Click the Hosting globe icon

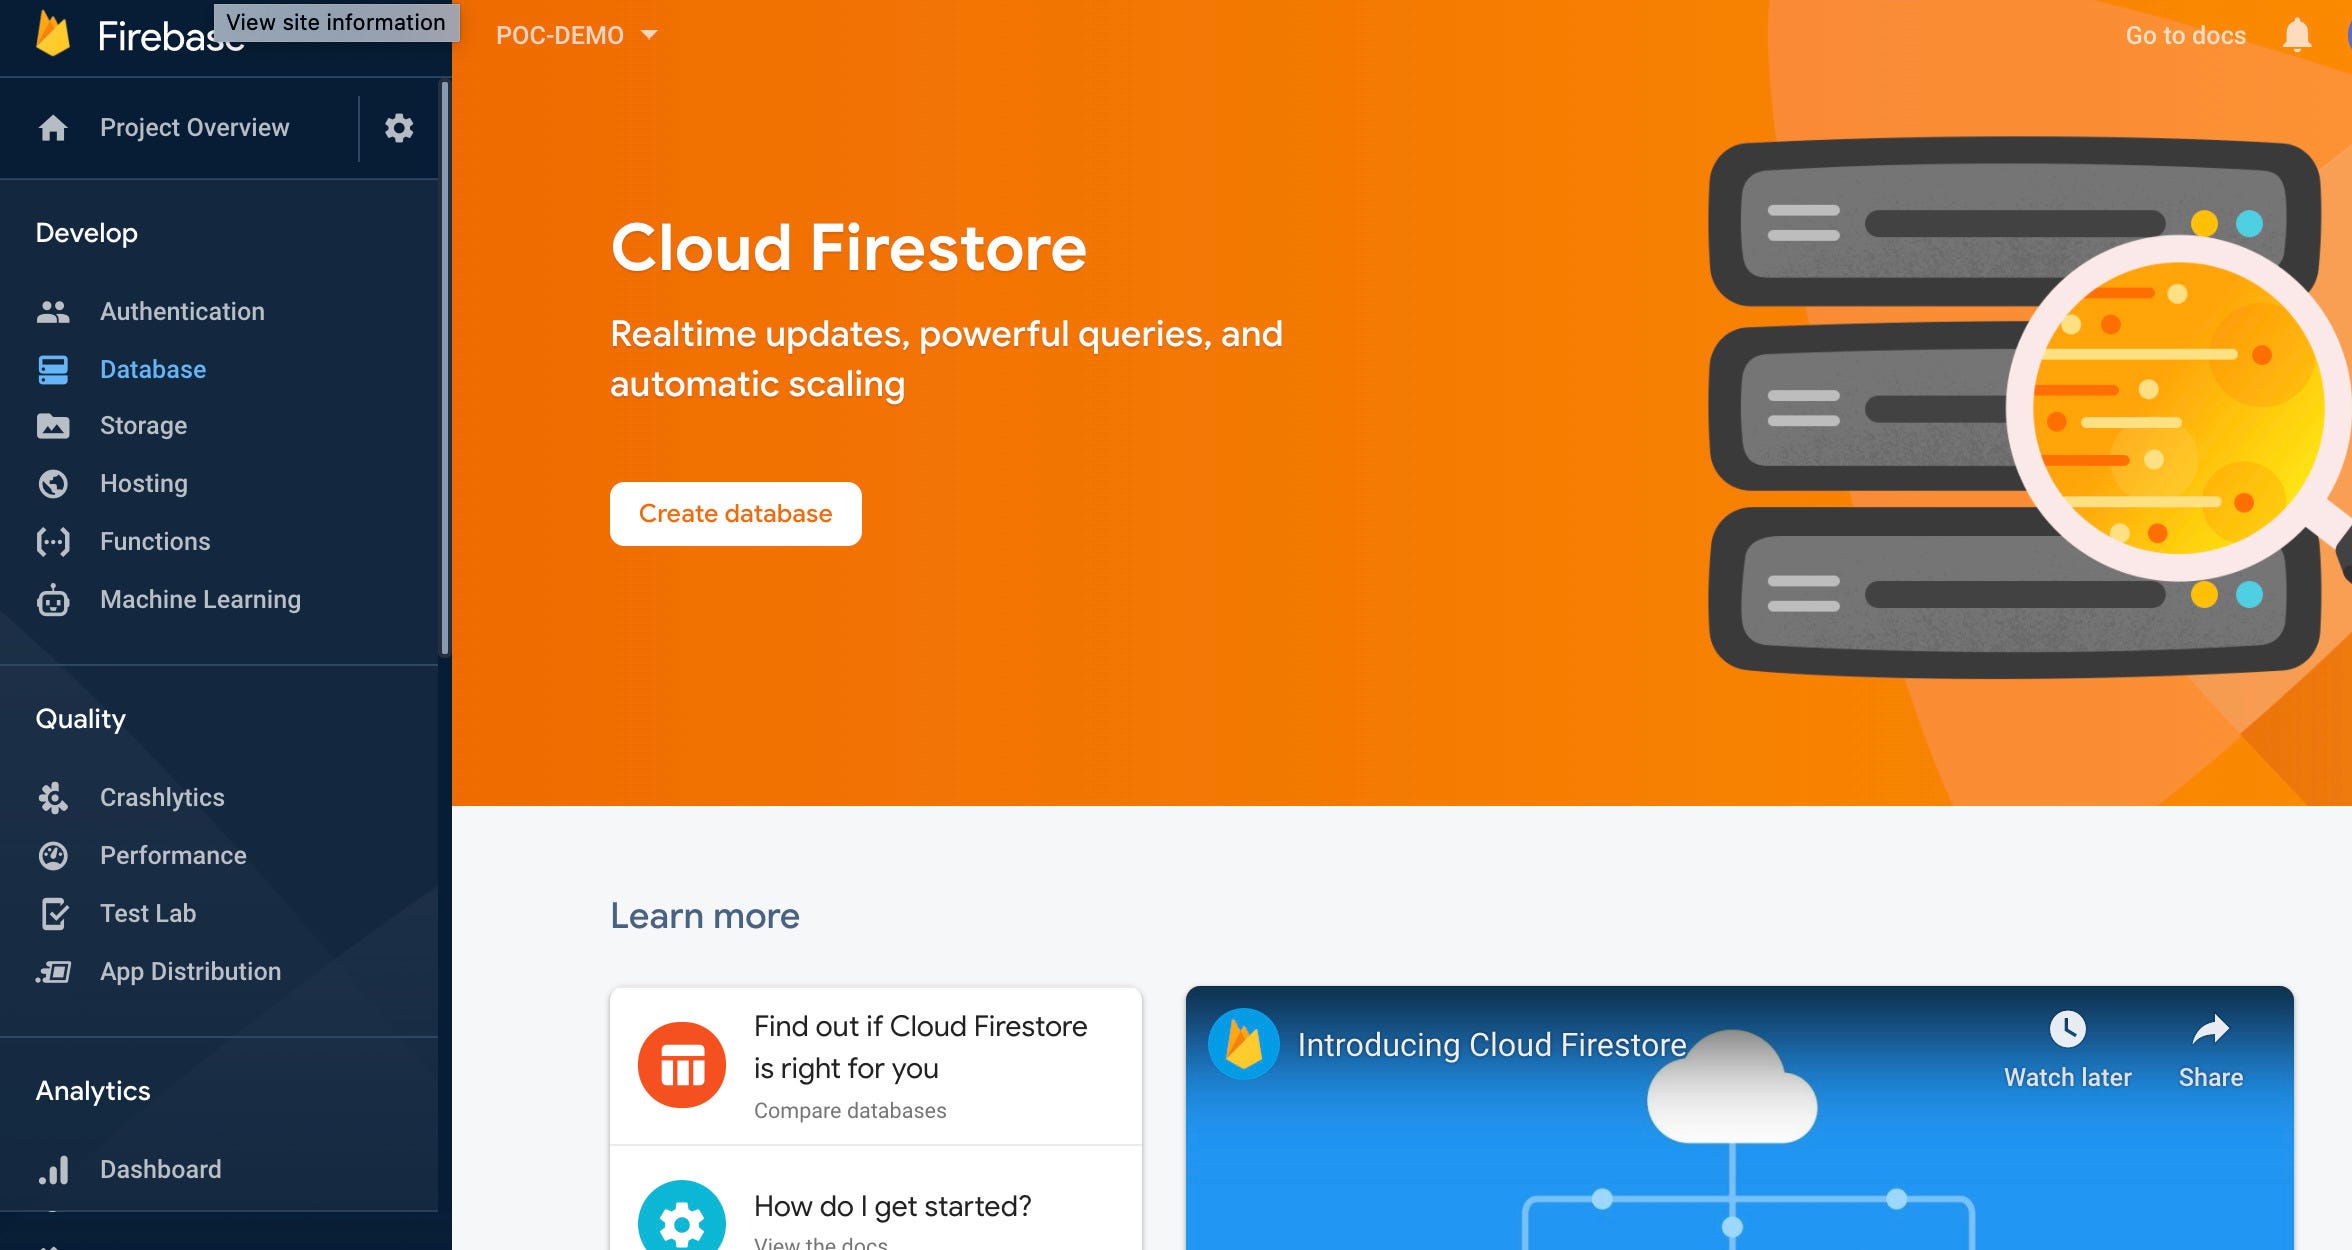tap(53, 484)
